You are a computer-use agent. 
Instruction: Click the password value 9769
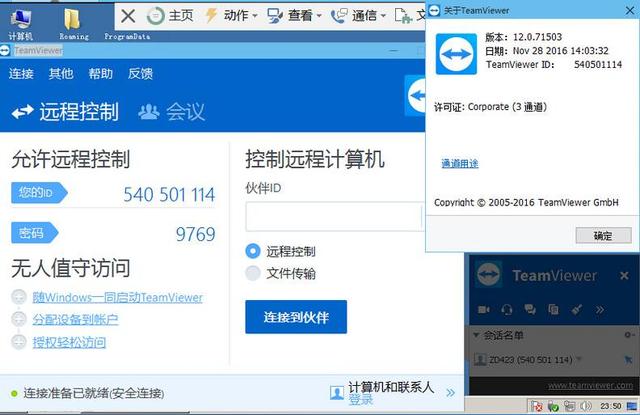pos(195,234)
